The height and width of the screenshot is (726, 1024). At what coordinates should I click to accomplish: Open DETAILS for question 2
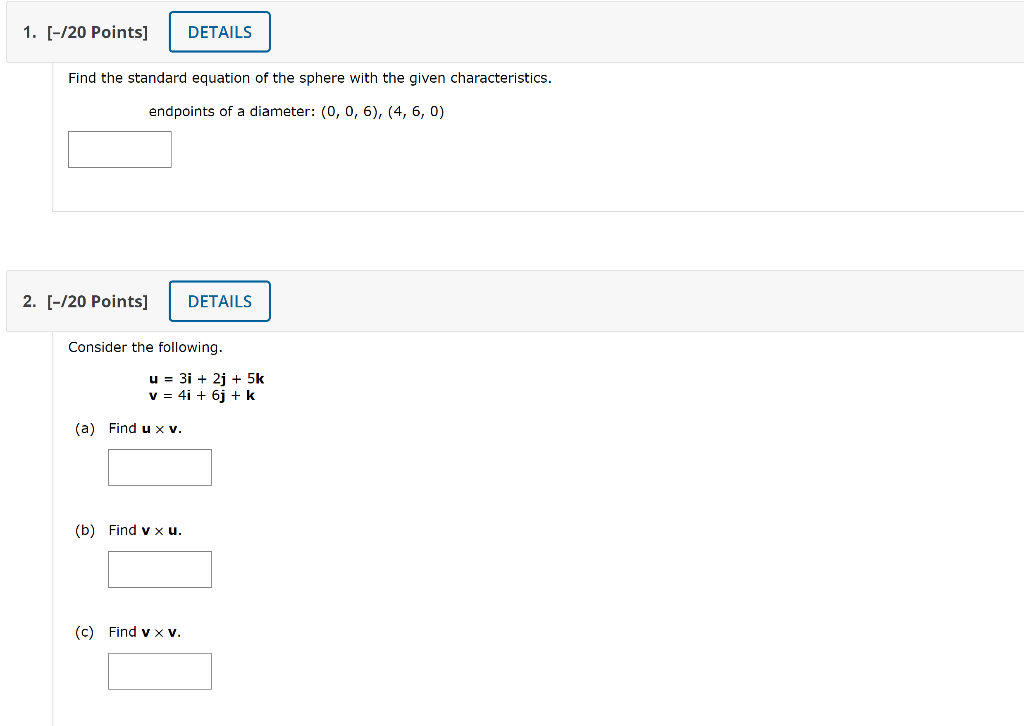[219, 300]
